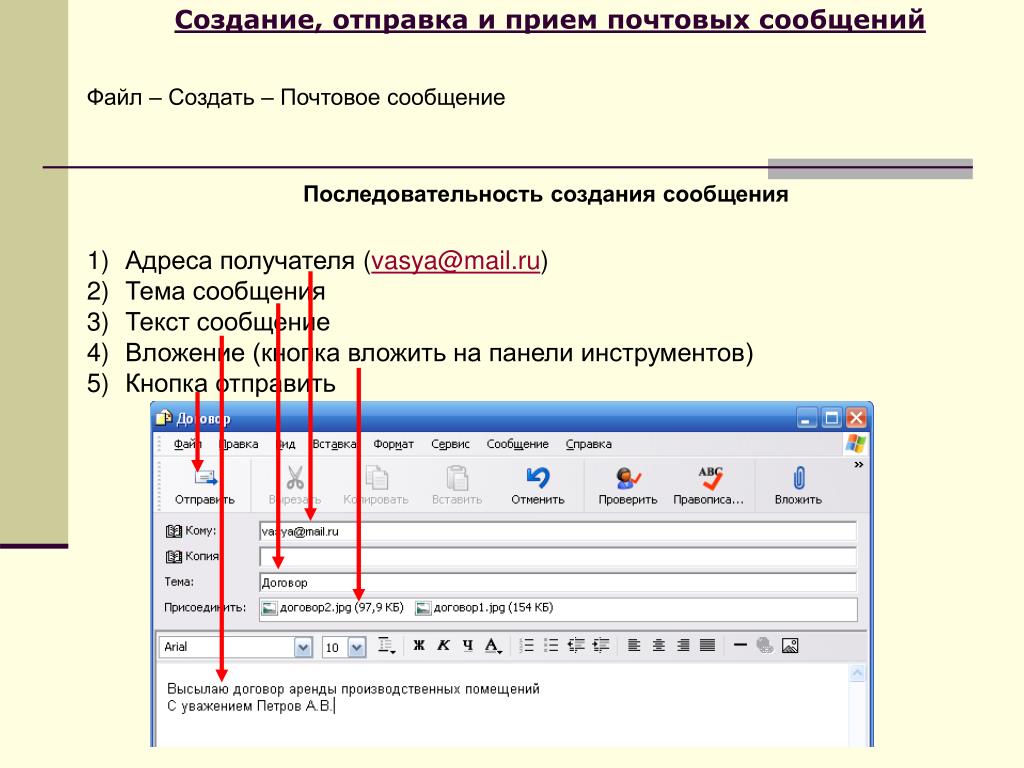Open the font size 10 dropdown
The width and height of the screenshot is (1024, 768).
pyautogui.click(x=357, y=647)
